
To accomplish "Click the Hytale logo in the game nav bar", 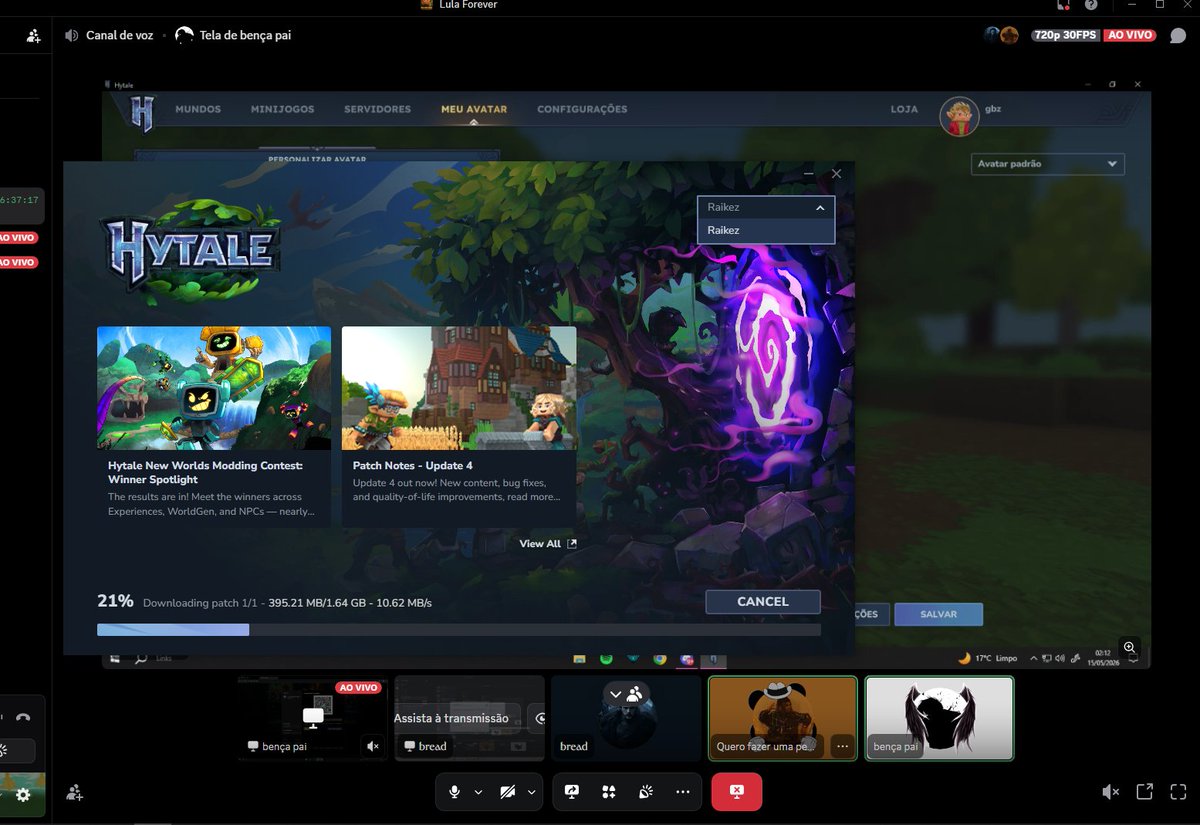I will click(143, 113).
